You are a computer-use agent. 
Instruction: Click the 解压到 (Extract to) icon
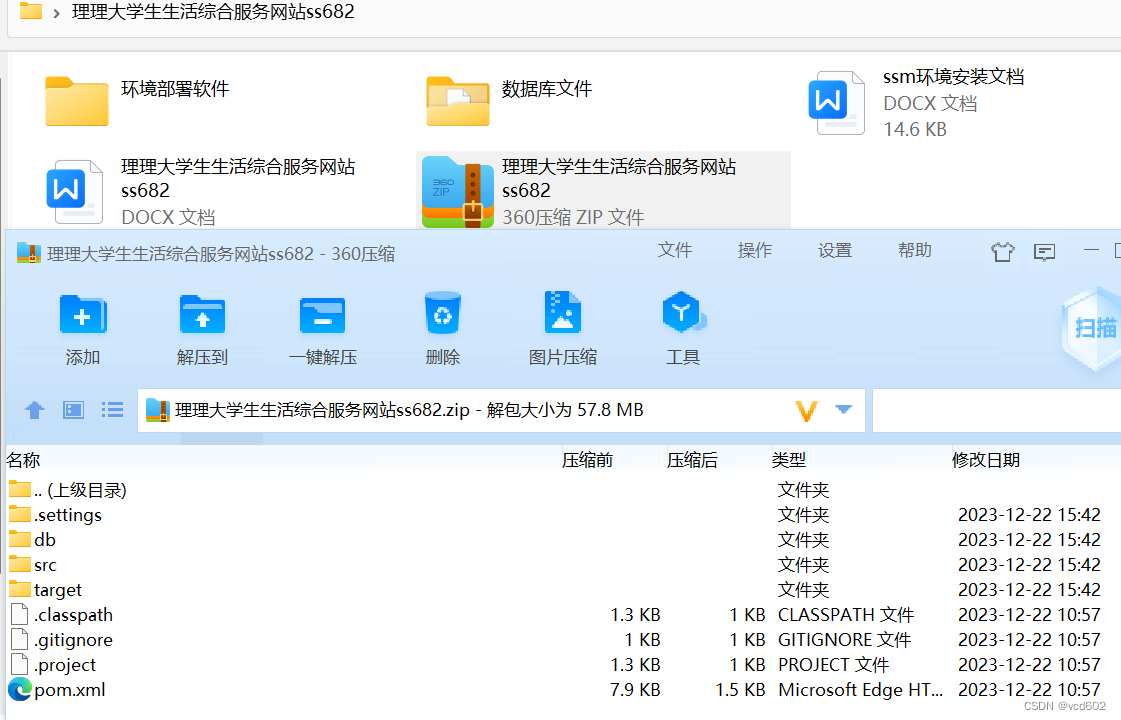[202, 315]
